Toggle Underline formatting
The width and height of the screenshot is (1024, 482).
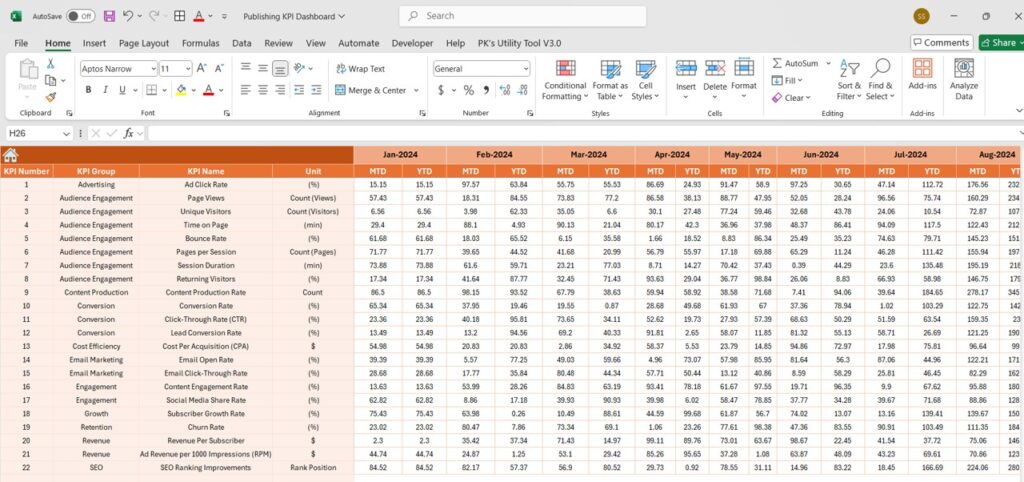point(122,90)
